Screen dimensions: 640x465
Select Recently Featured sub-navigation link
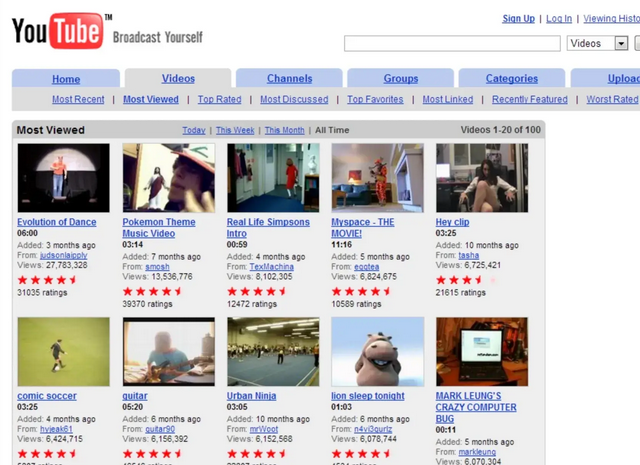(x=530, y=99)
